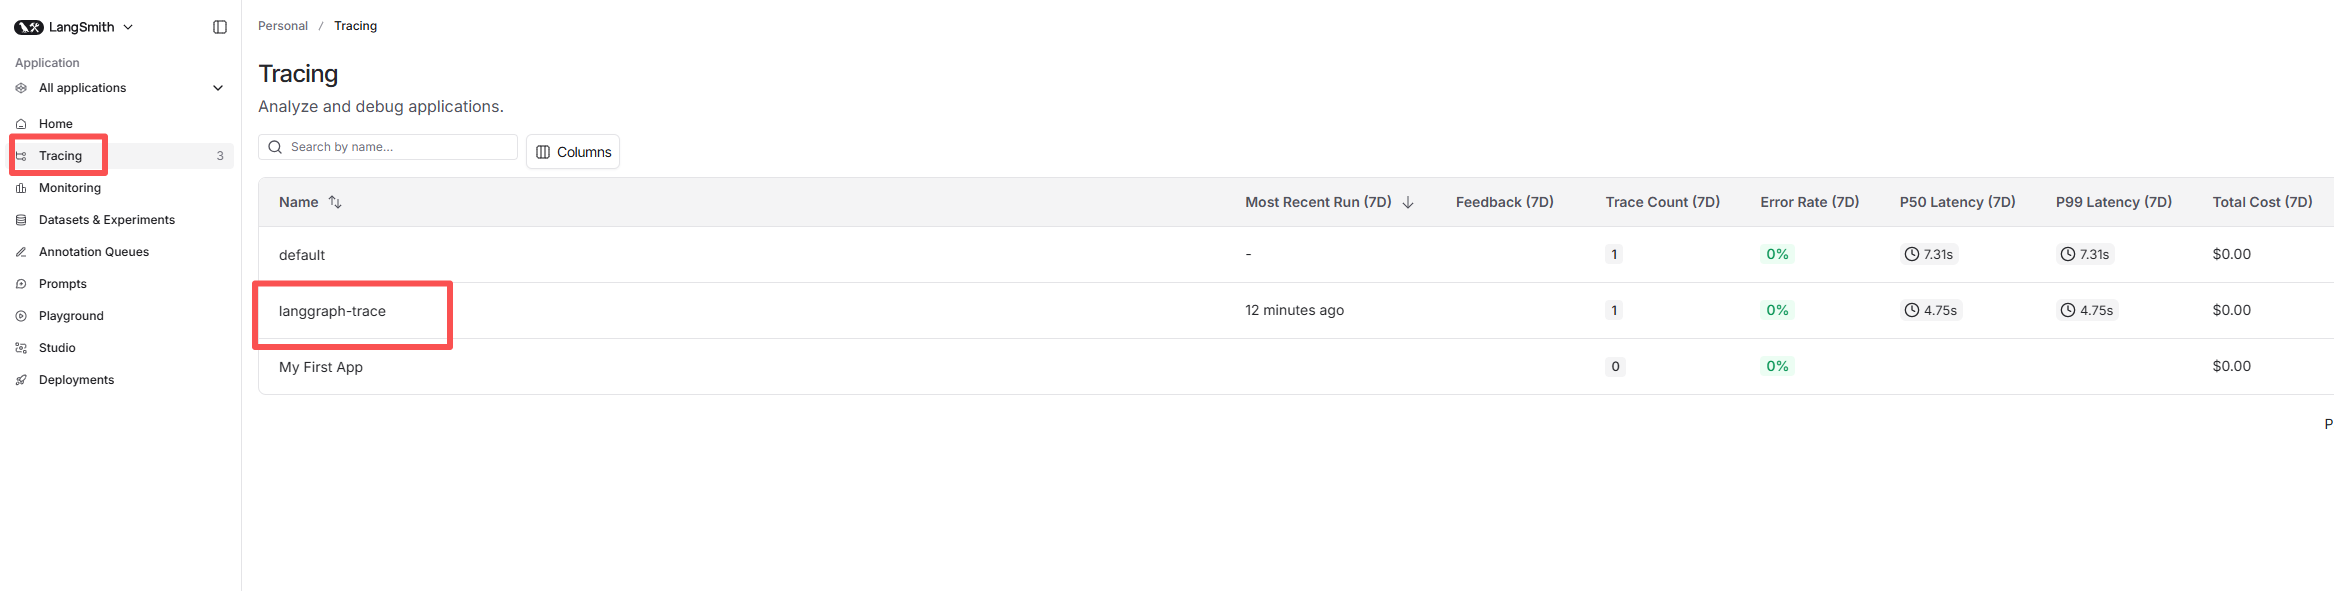Click the Trace Count (7D) header
The height and width of the screenshot is (591, 2334).
(1662, 202)
